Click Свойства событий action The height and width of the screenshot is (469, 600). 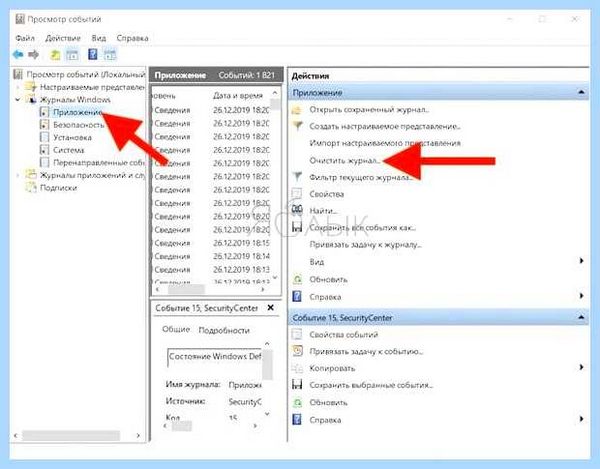[x=344, y=335]
